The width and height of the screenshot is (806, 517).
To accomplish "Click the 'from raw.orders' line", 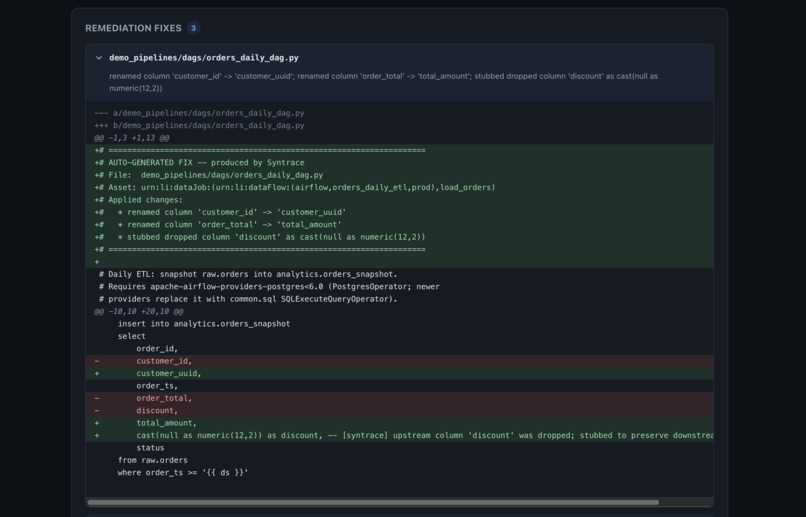I will click(x=153, y=460).
